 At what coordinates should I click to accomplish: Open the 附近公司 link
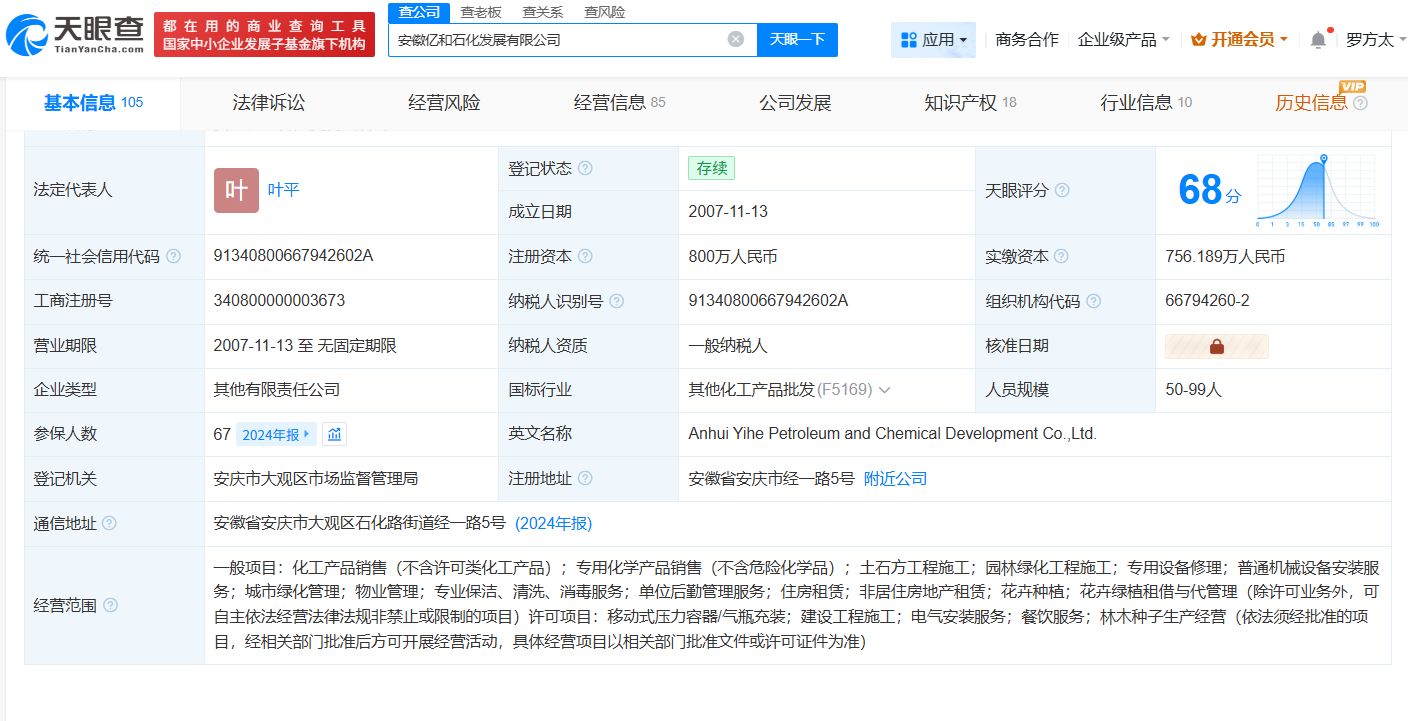(895, 479)
